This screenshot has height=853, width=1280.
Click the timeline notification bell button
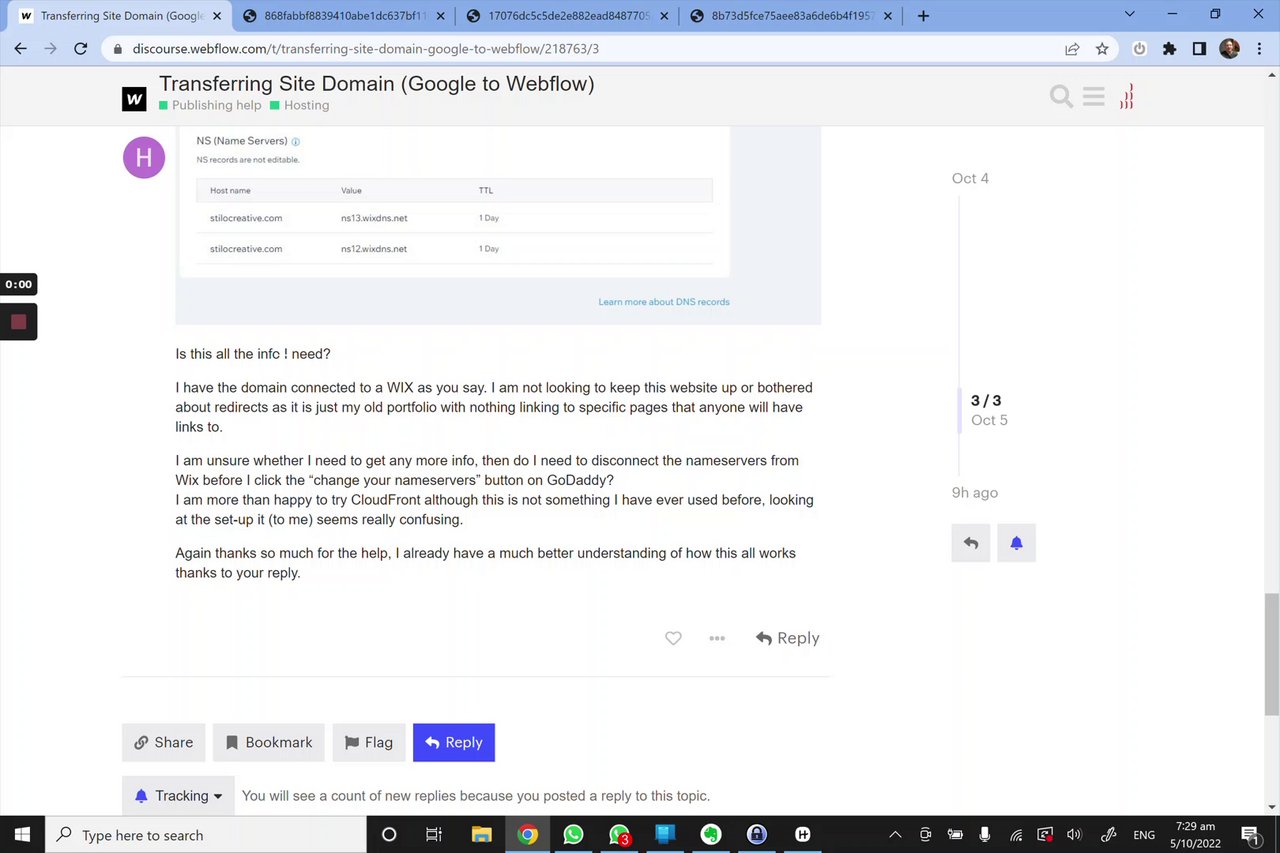pyautogui.click(x=1016, y=543)
